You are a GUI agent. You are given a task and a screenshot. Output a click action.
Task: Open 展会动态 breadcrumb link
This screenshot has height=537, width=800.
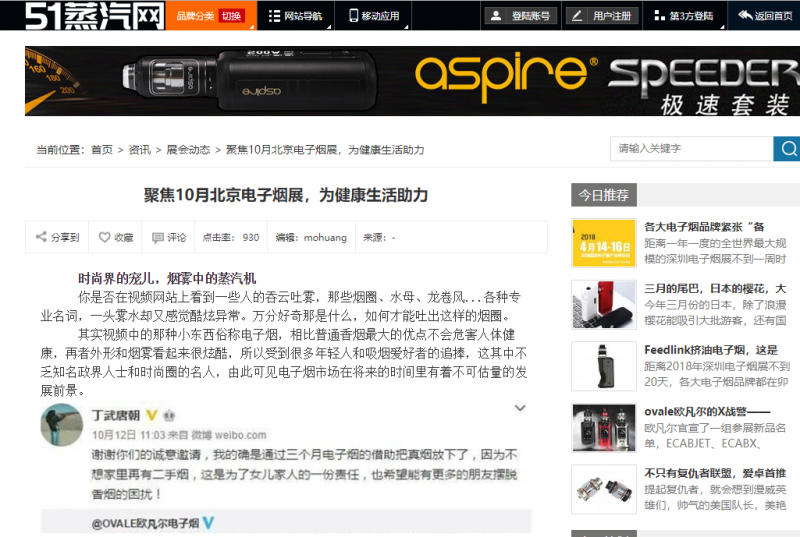point(188,150)
